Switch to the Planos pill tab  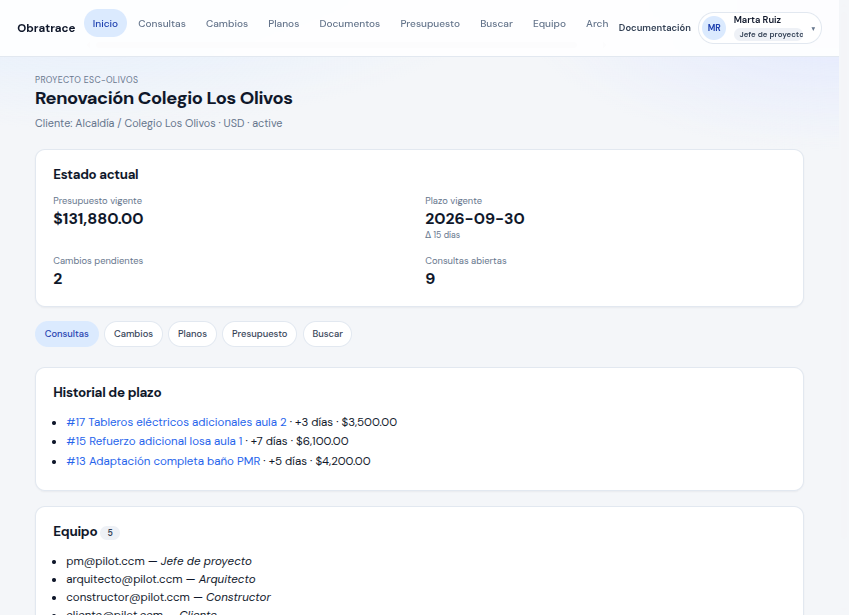click(192, 334)
